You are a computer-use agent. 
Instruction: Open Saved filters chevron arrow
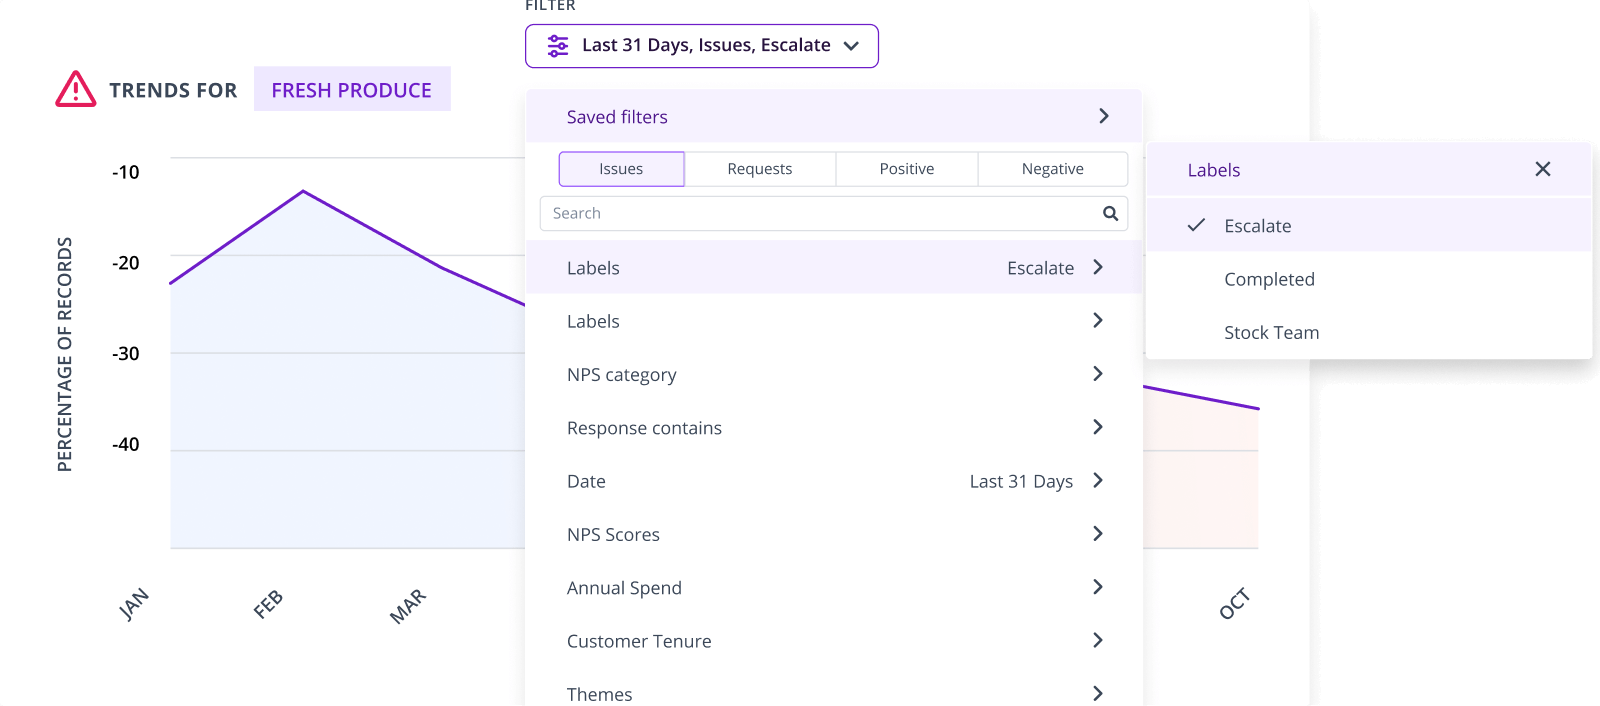1104,116
